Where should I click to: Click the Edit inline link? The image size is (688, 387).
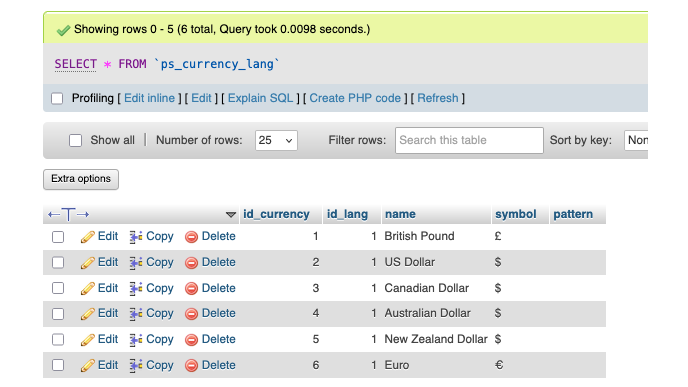(150, 98)
